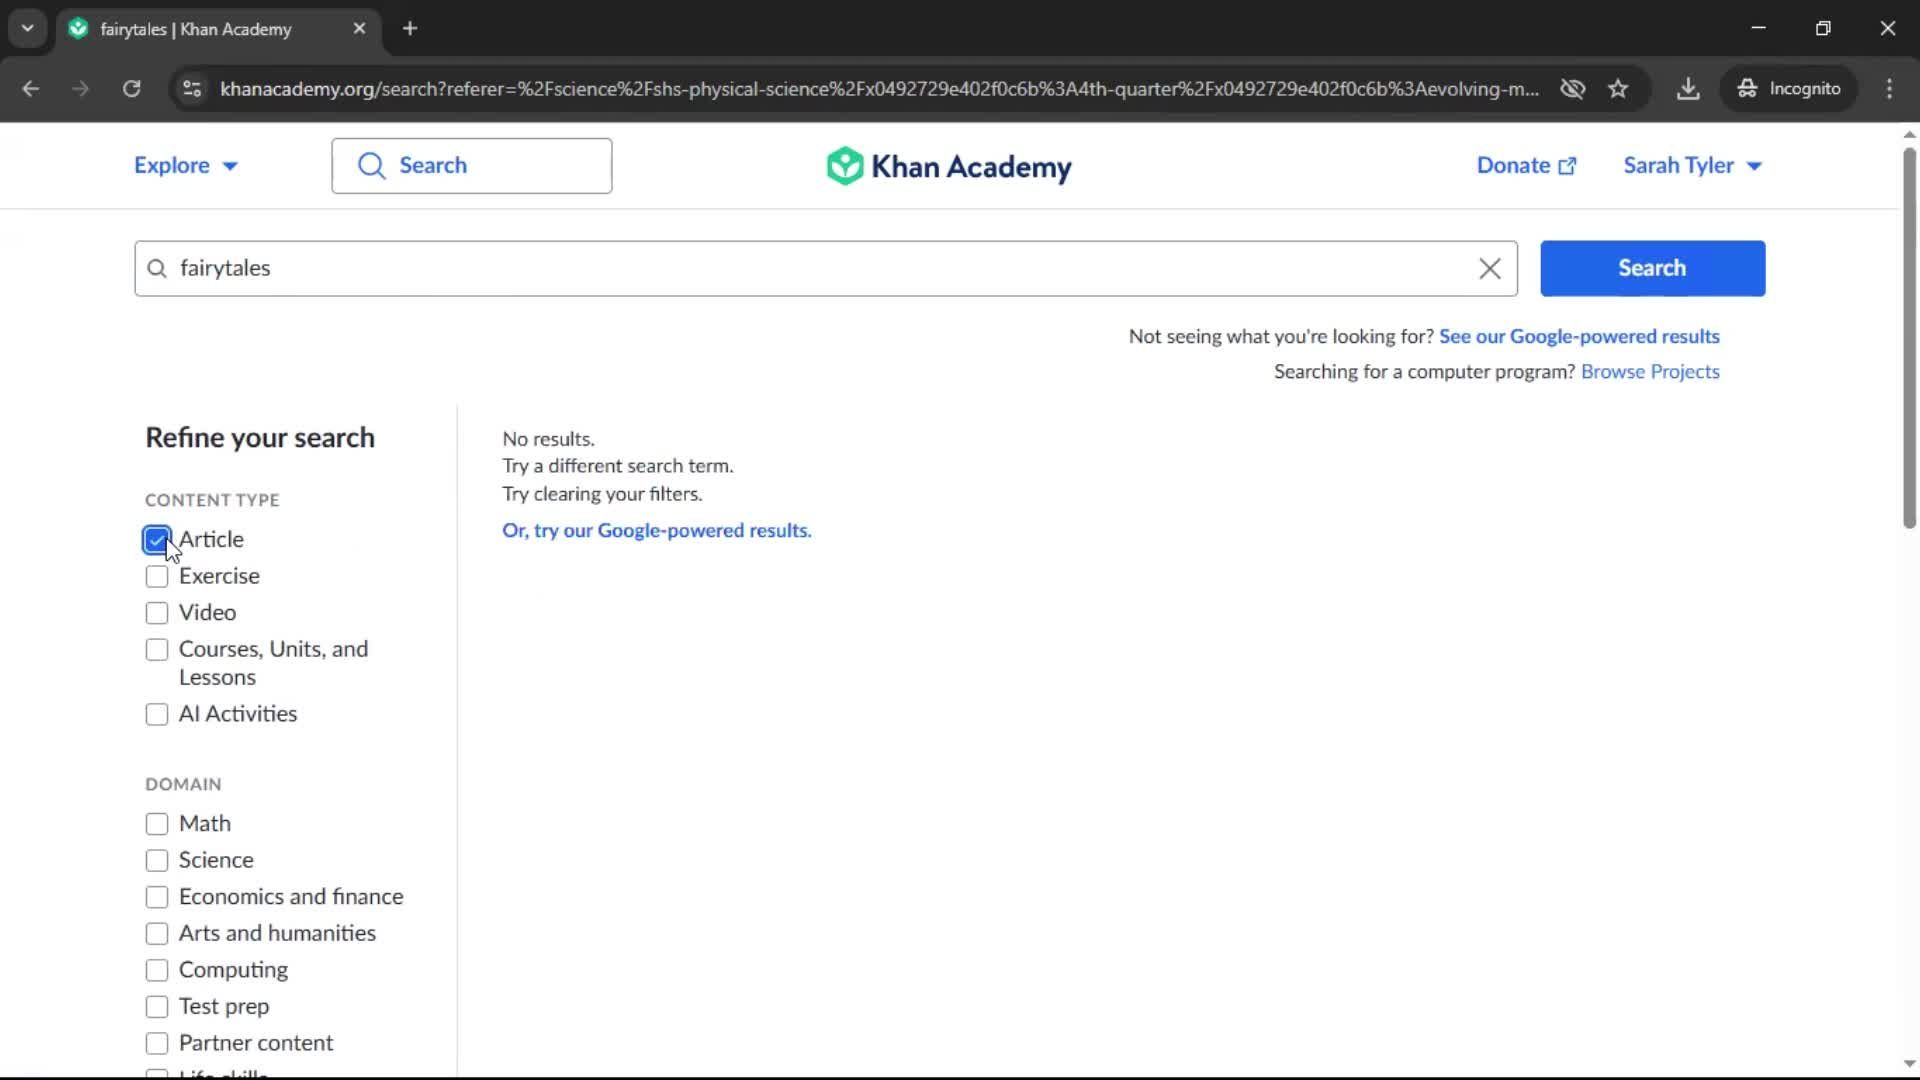Open the Sarah Tyler account menu
The image size is (1920, 1080).
click(x=1692, y=166)
